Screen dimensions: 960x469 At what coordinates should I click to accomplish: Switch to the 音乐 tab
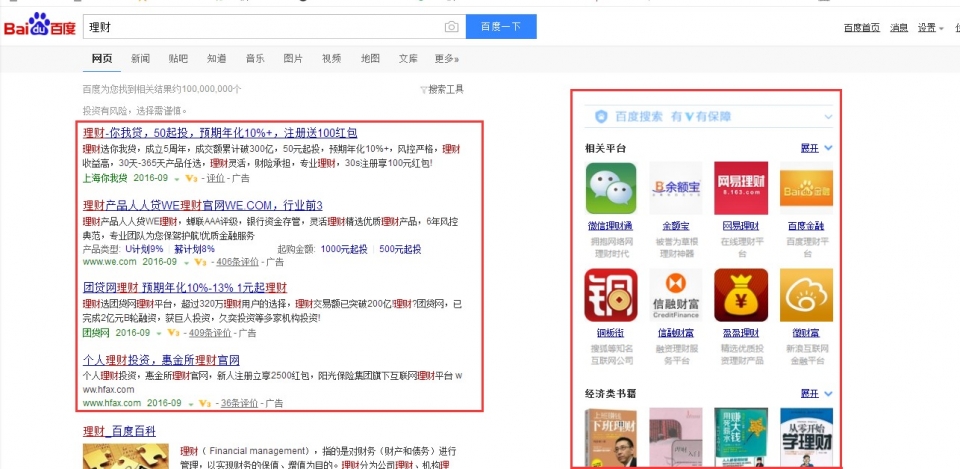(255, 59)
